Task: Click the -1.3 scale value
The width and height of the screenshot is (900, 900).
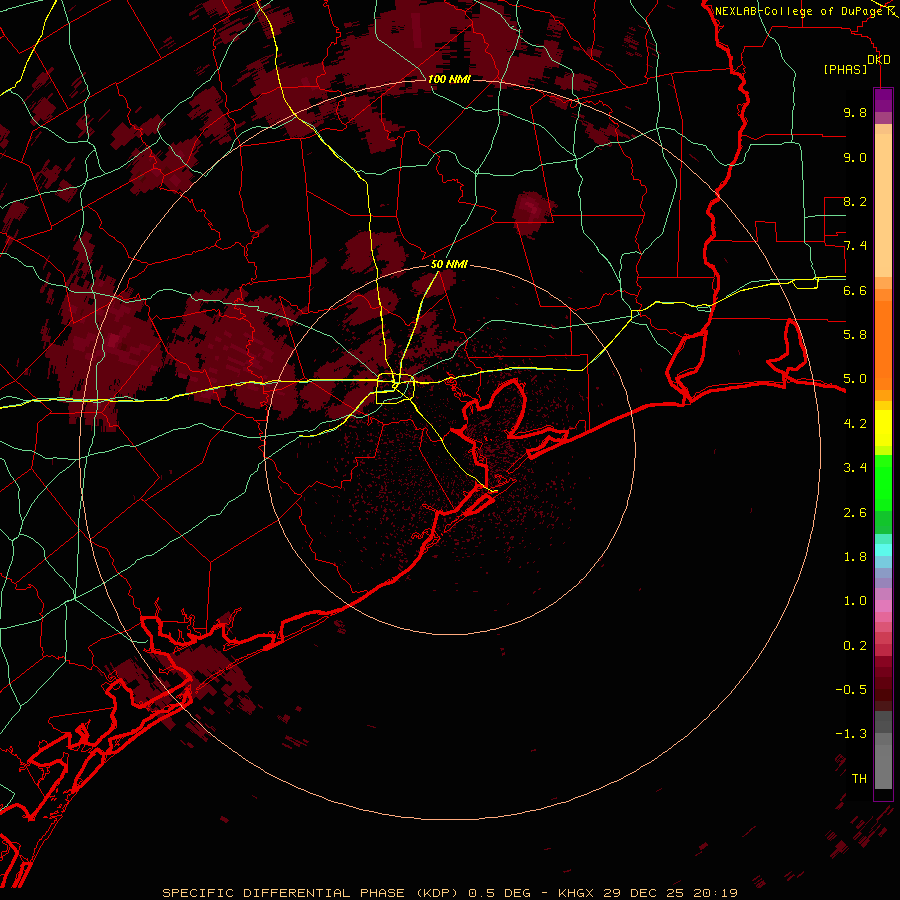Action: pyautogui.click(x=851, y=734)
